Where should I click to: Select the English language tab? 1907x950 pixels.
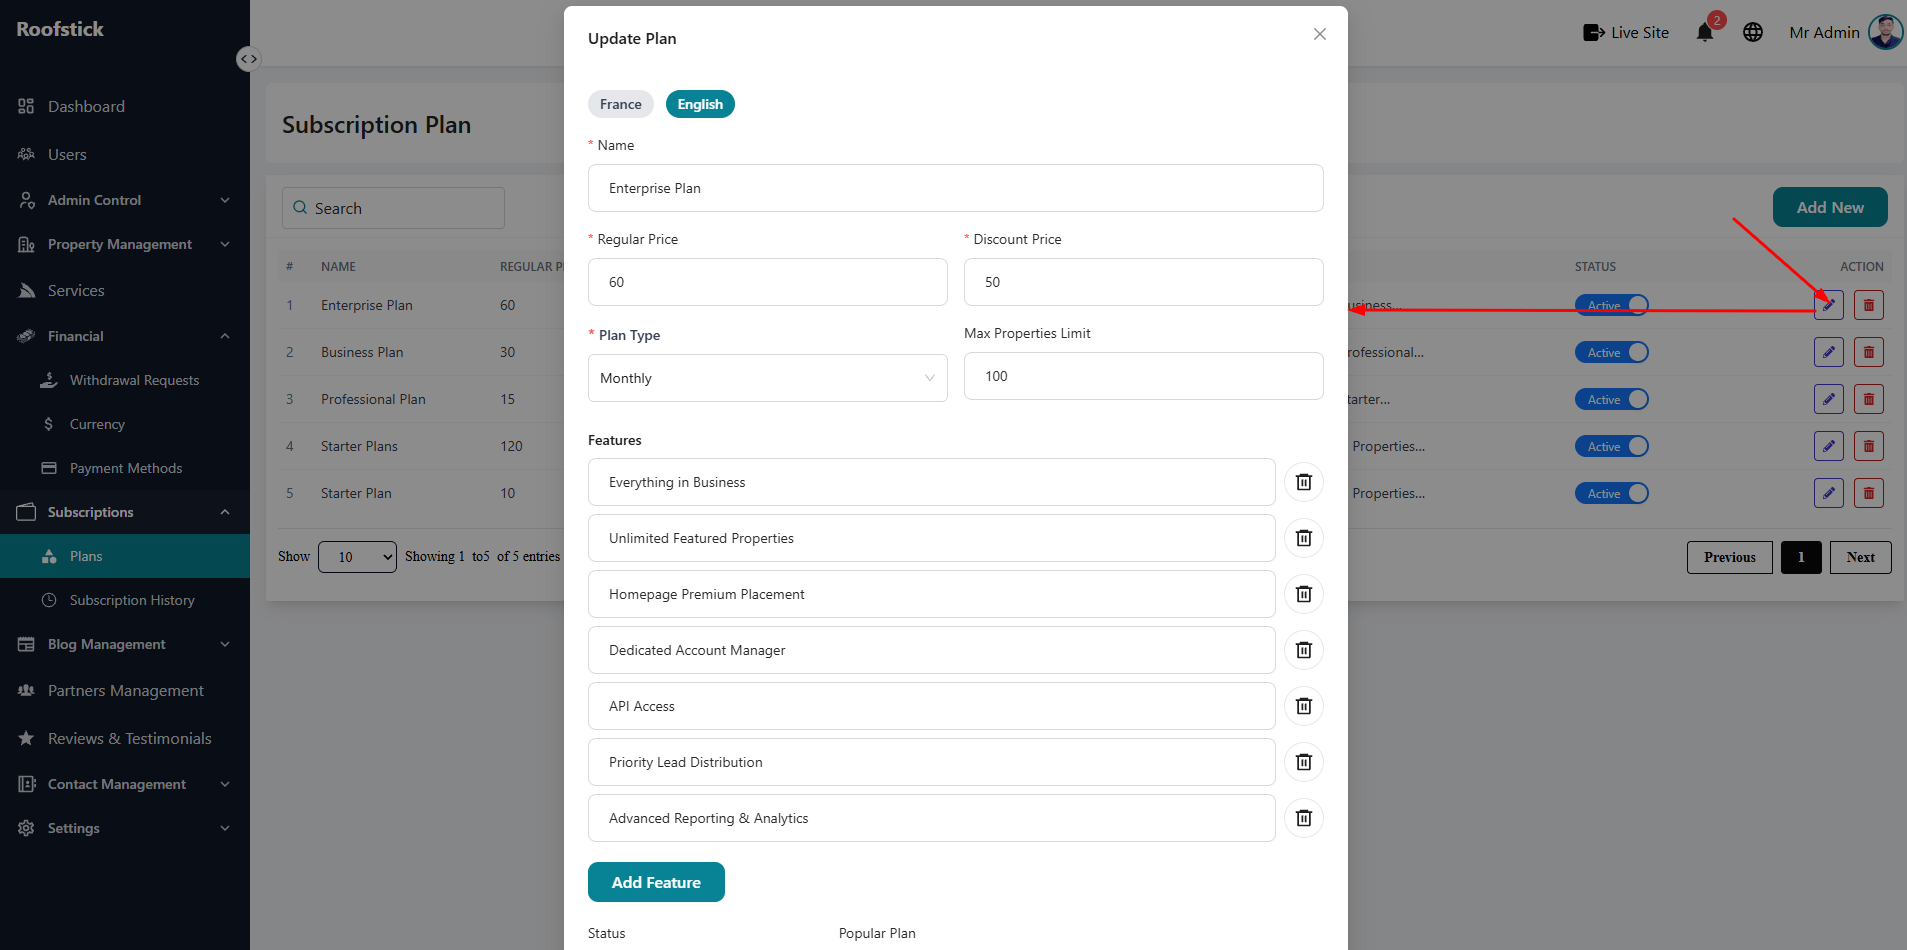pos(700,104)
